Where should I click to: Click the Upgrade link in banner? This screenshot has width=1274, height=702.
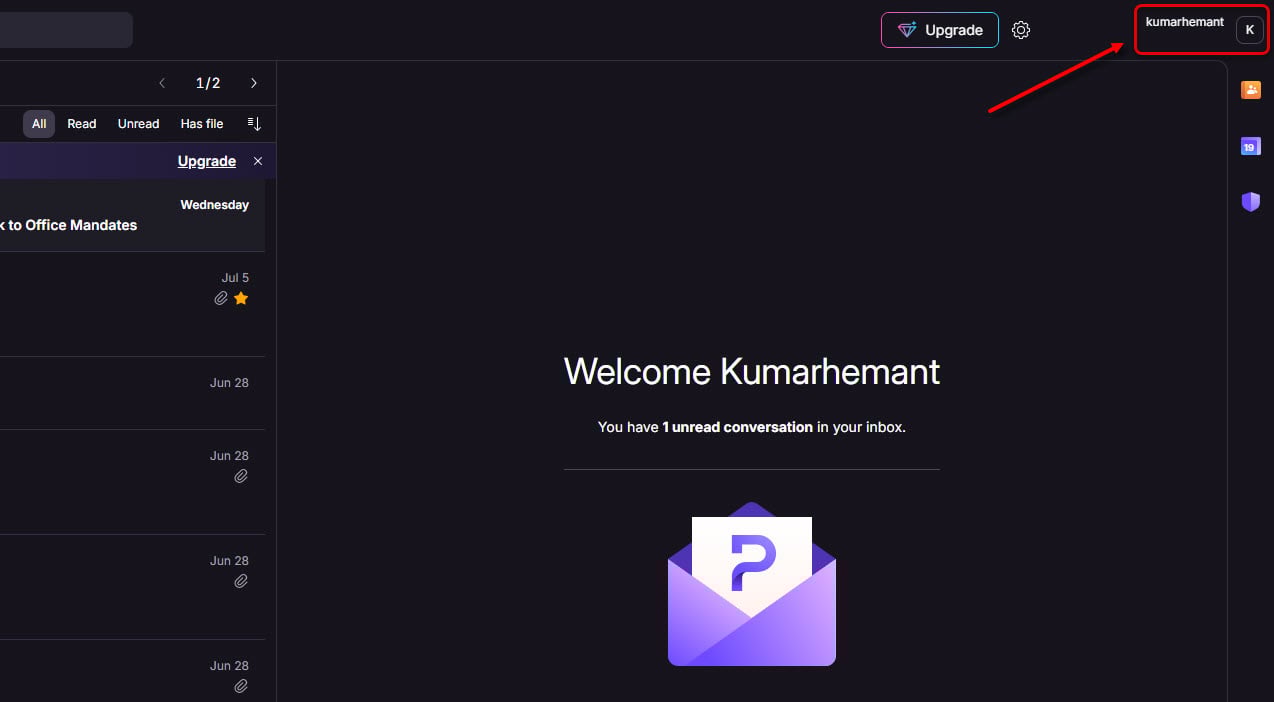206,161
